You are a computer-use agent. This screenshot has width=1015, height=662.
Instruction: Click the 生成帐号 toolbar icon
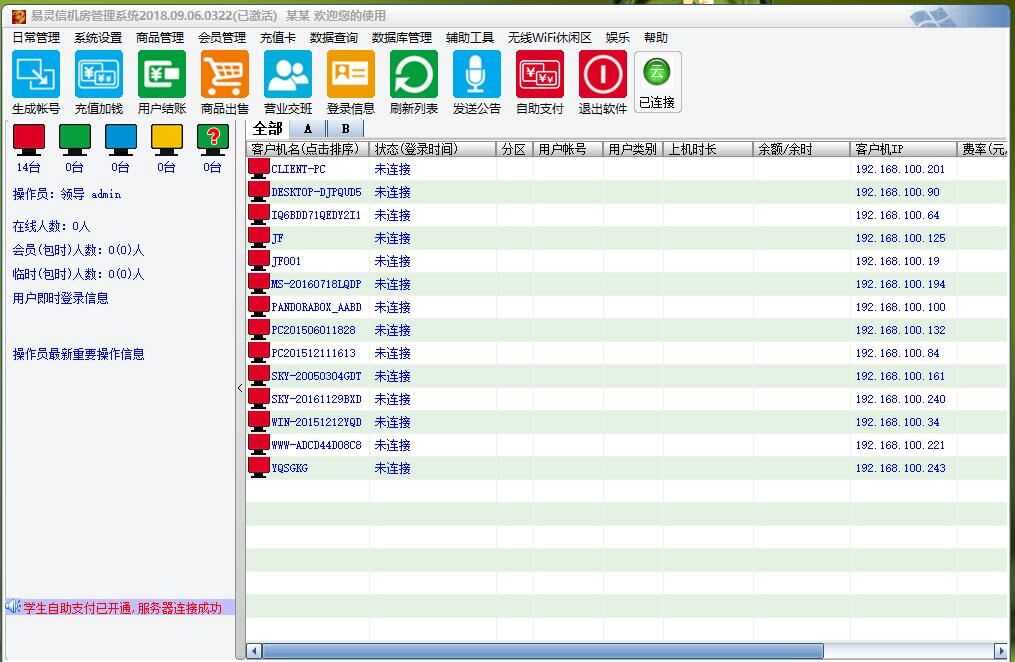[x=36, y=74]
